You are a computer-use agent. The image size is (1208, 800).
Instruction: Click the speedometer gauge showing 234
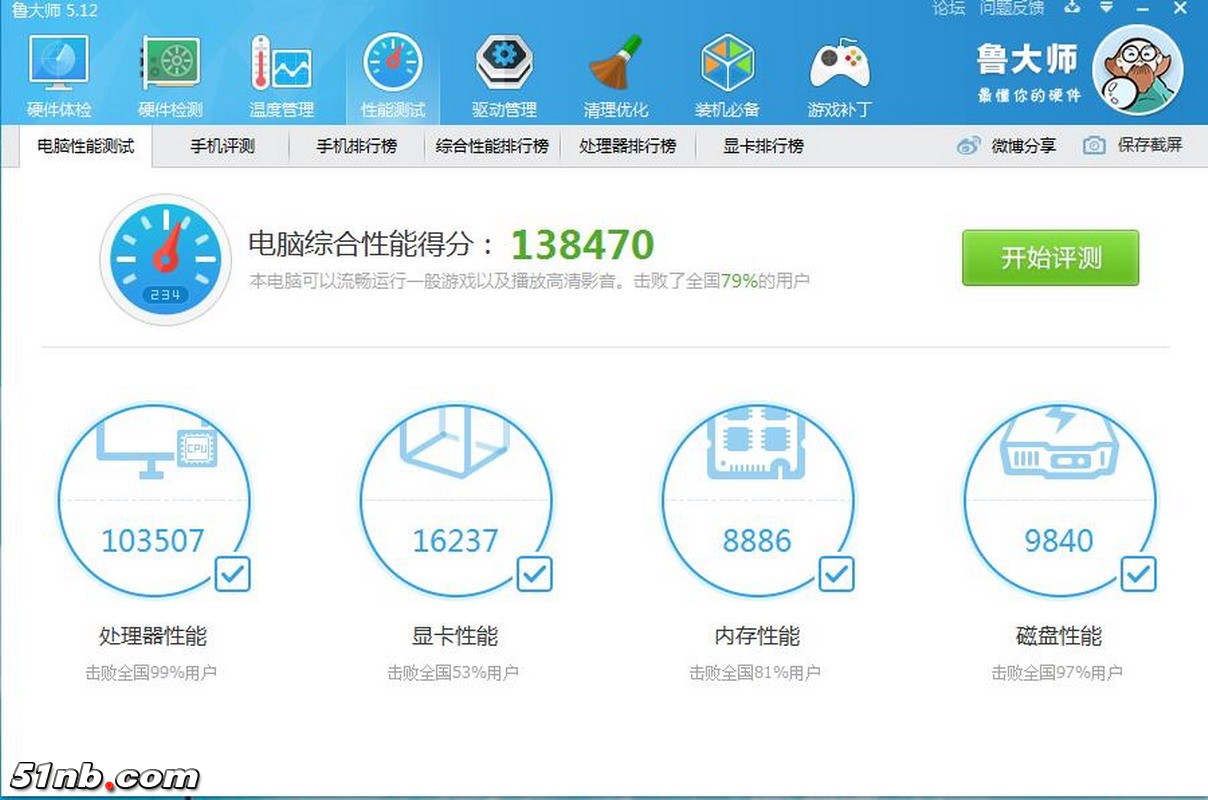164,258
